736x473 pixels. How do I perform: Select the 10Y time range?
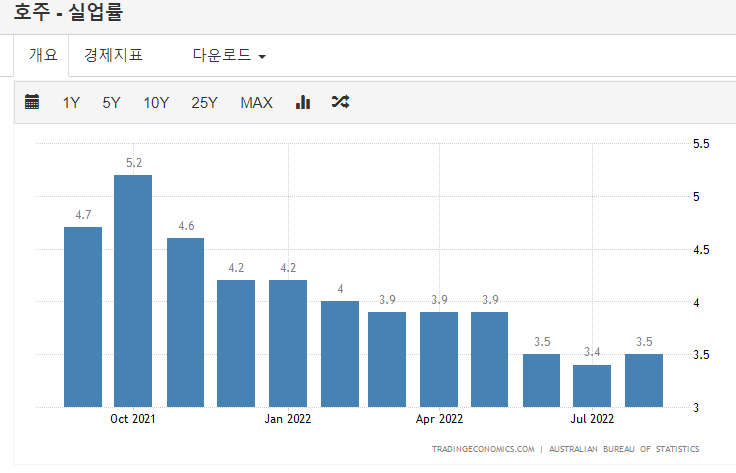pyautogui.click(x=156, y=103)
